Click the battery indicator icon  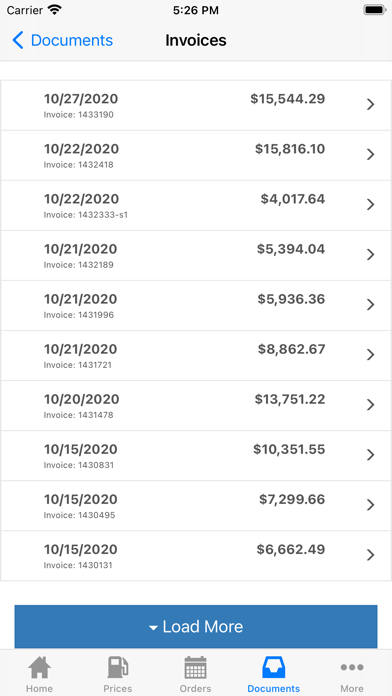(375, 10)
